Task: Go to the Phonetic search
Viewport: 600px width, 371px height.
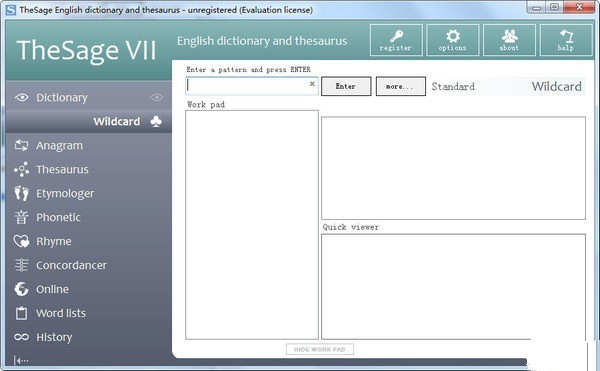Action: [58, 217]
